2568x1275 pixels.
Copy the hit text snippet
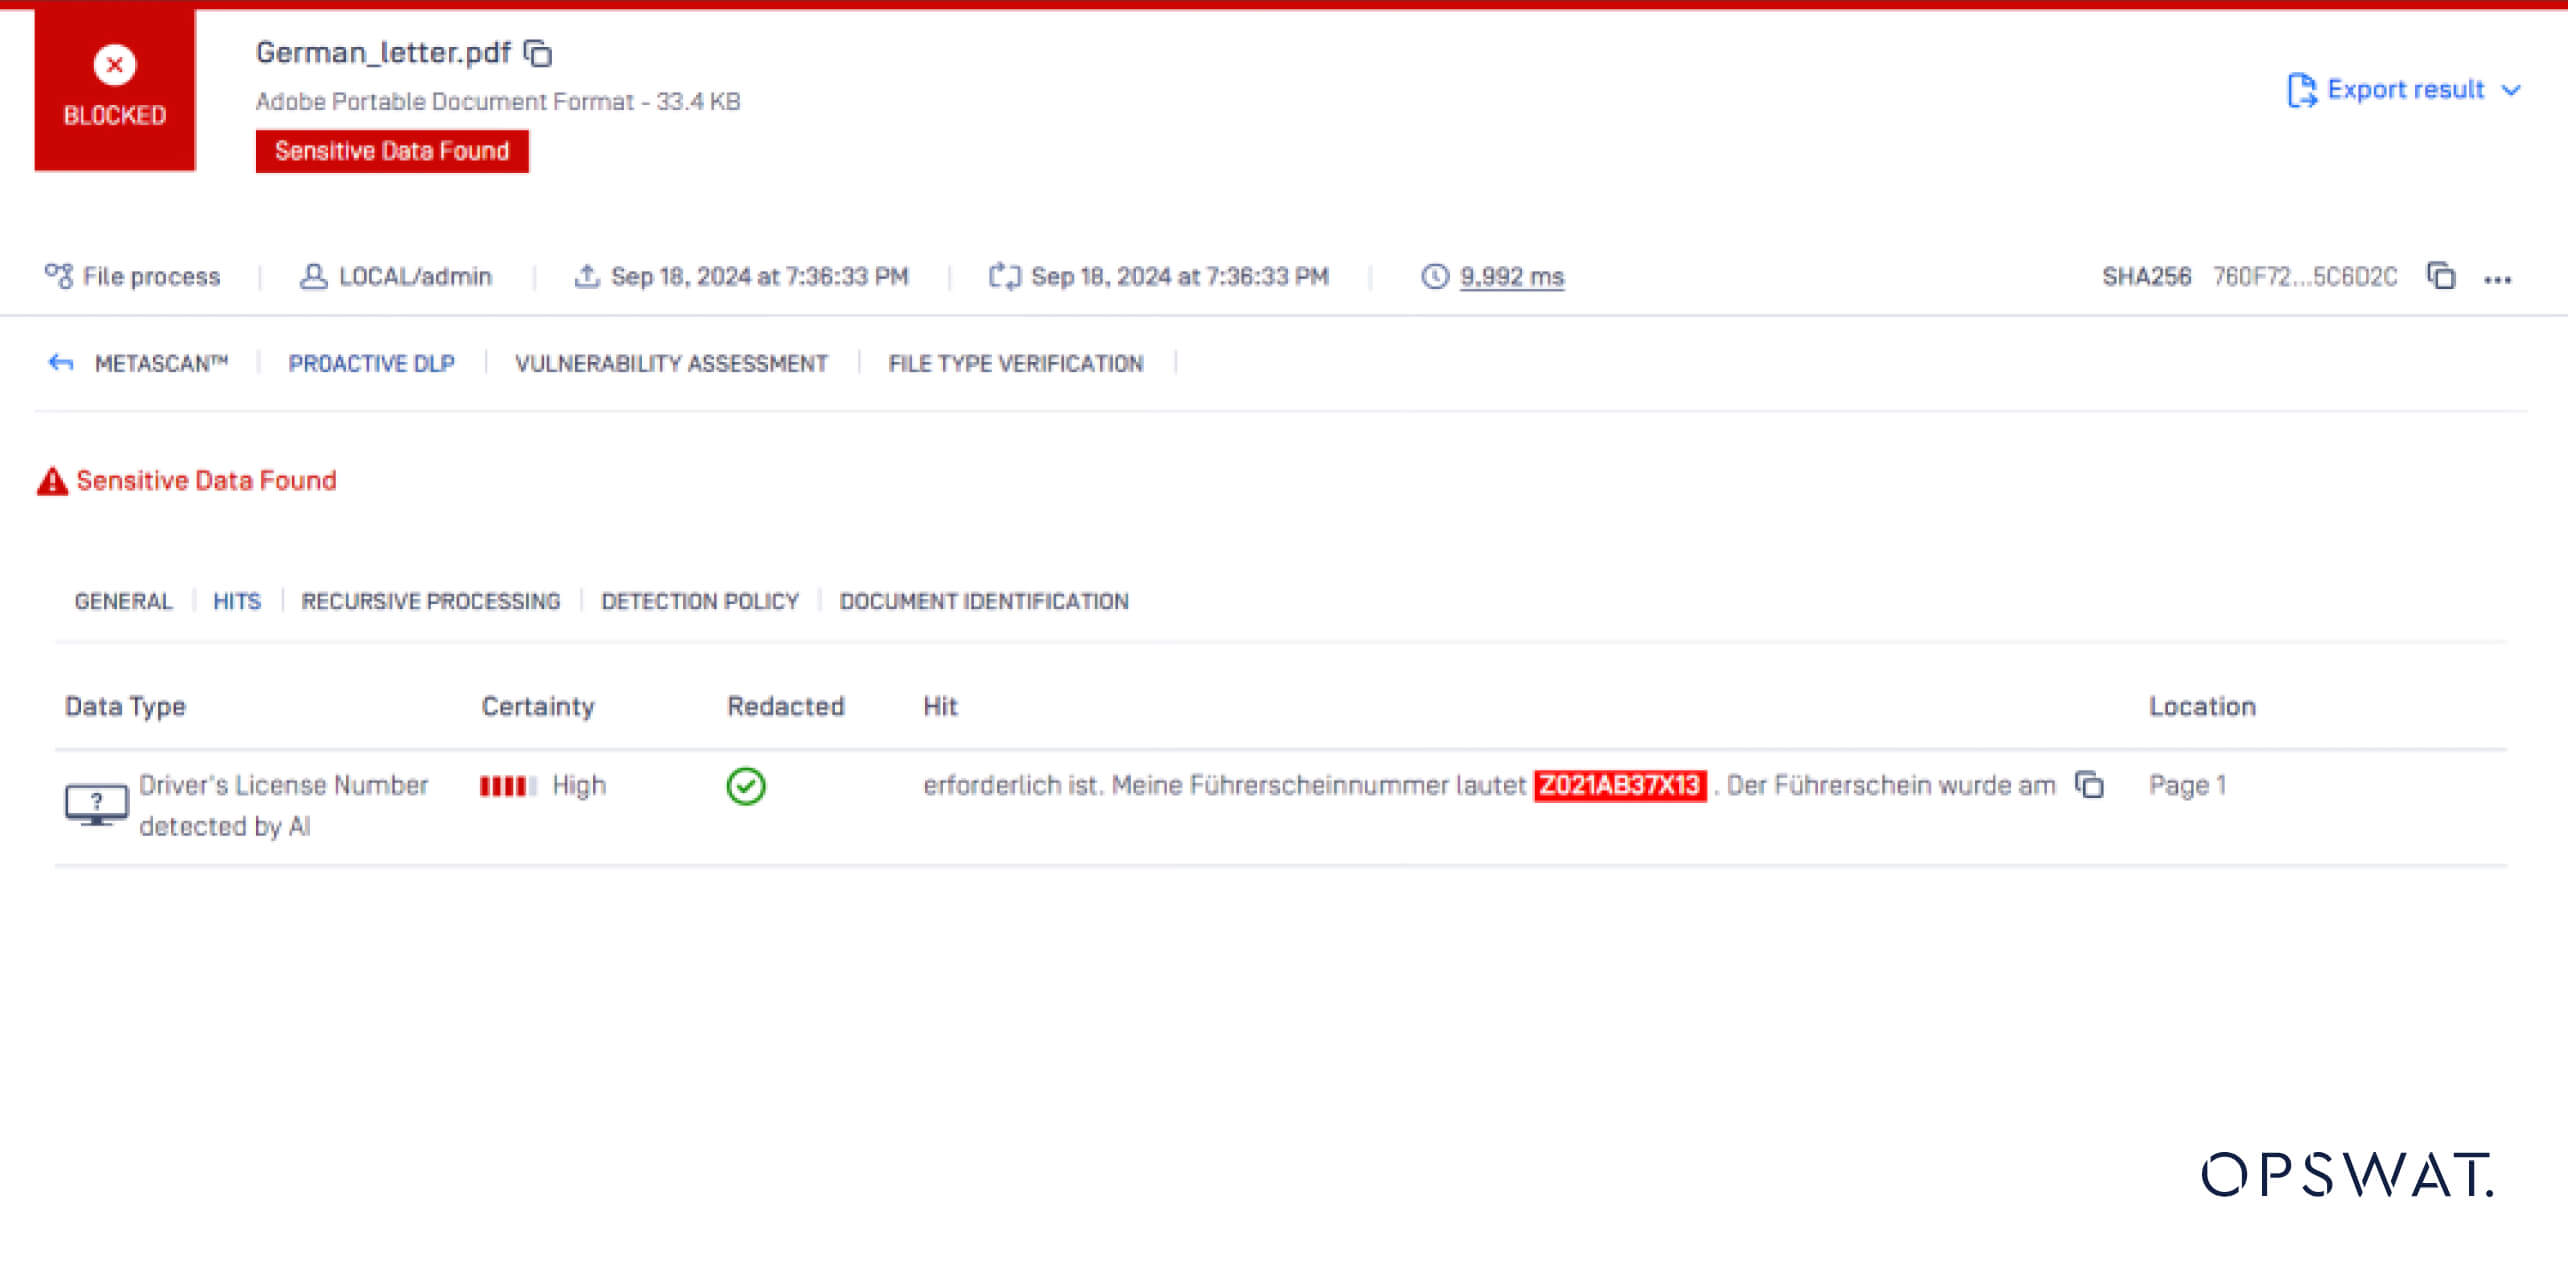click(x=2089, y=785)
